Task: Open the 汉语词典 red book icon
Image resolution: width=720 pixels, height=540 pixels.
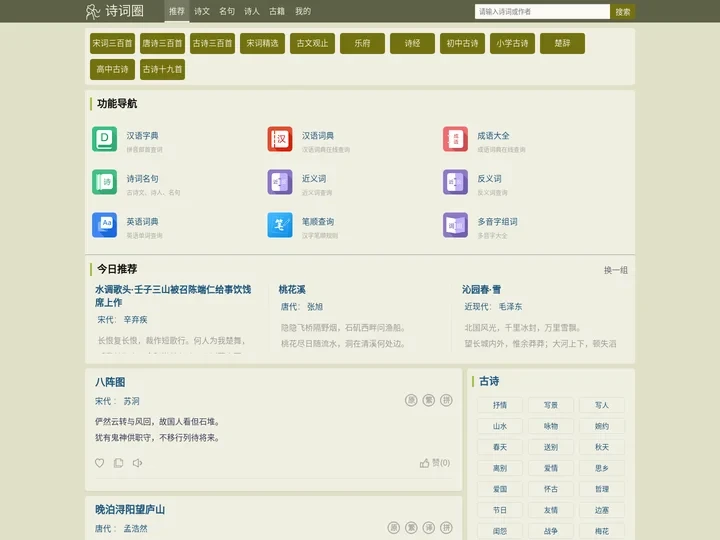Action: (280, 139)
